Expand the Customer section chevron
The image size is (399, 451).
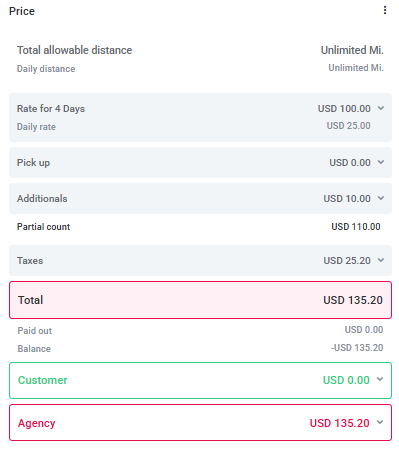(380, 379)
